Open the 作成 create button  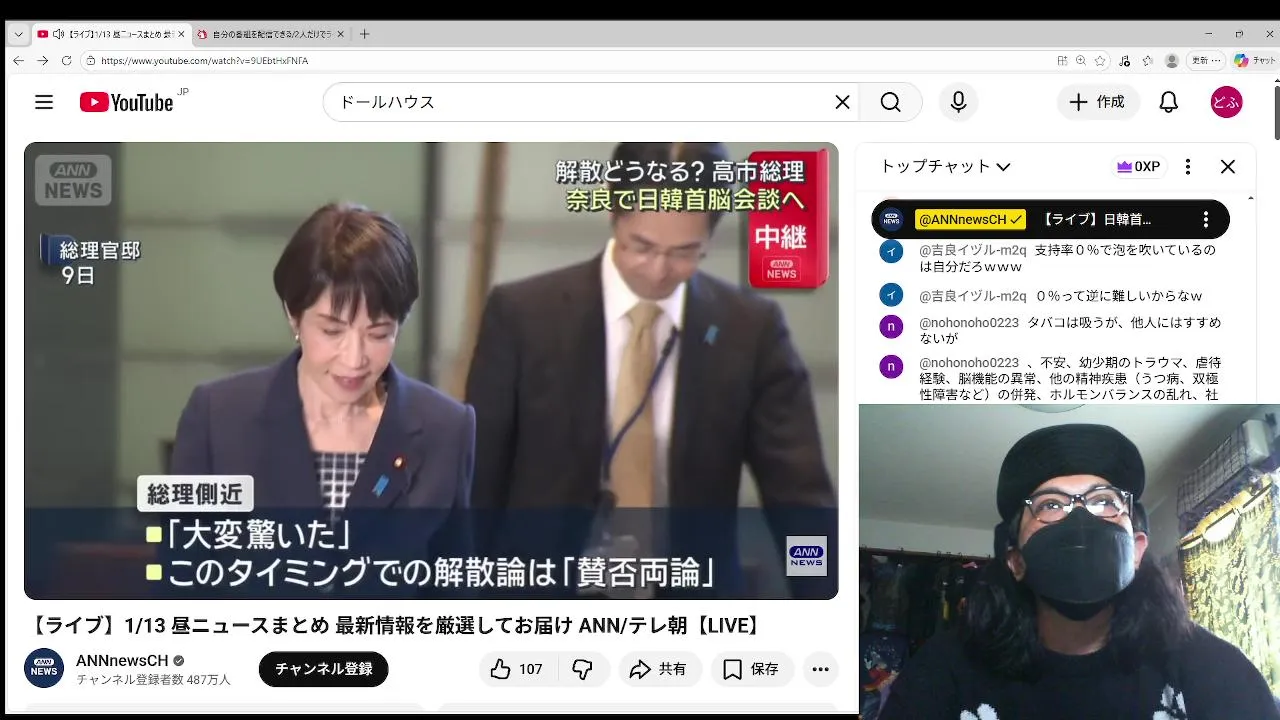click(x=1098, y=102)
